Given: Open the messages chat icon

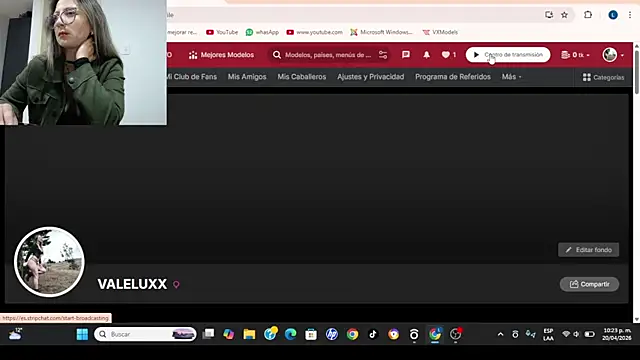Looking at the screenshot, I should coord(406,55).
